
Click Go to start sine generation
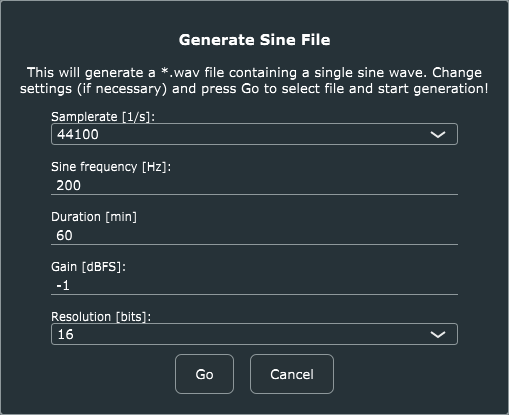click(204, 374)
